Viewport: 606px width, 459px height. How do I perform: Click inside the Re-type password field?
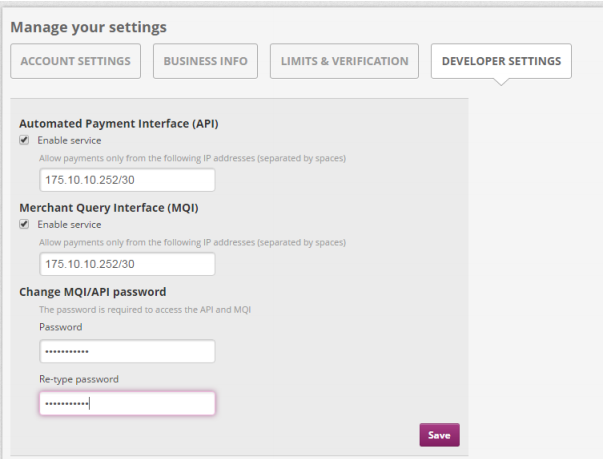click(127, 403)
